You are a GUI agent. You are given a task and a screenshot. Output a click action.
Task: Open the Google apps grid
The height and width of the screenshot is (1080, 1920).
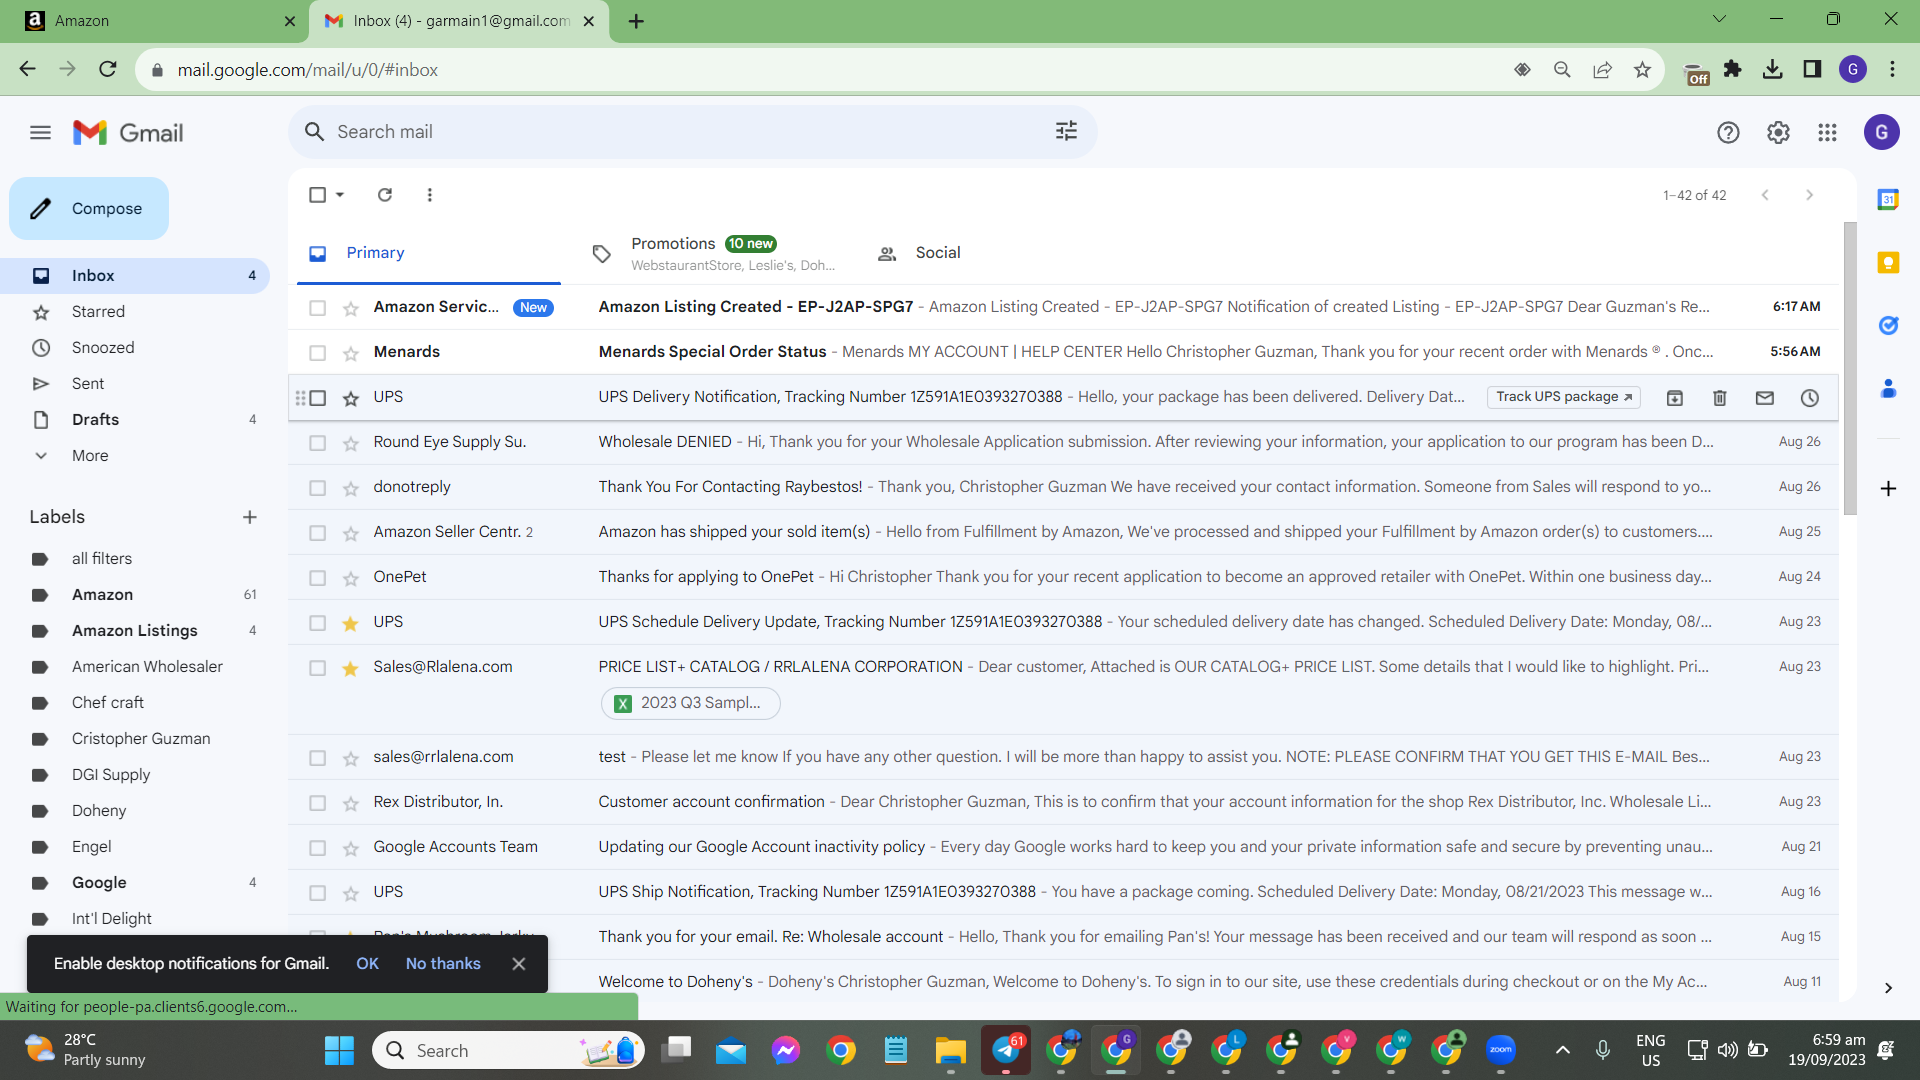coord(1827,132)
